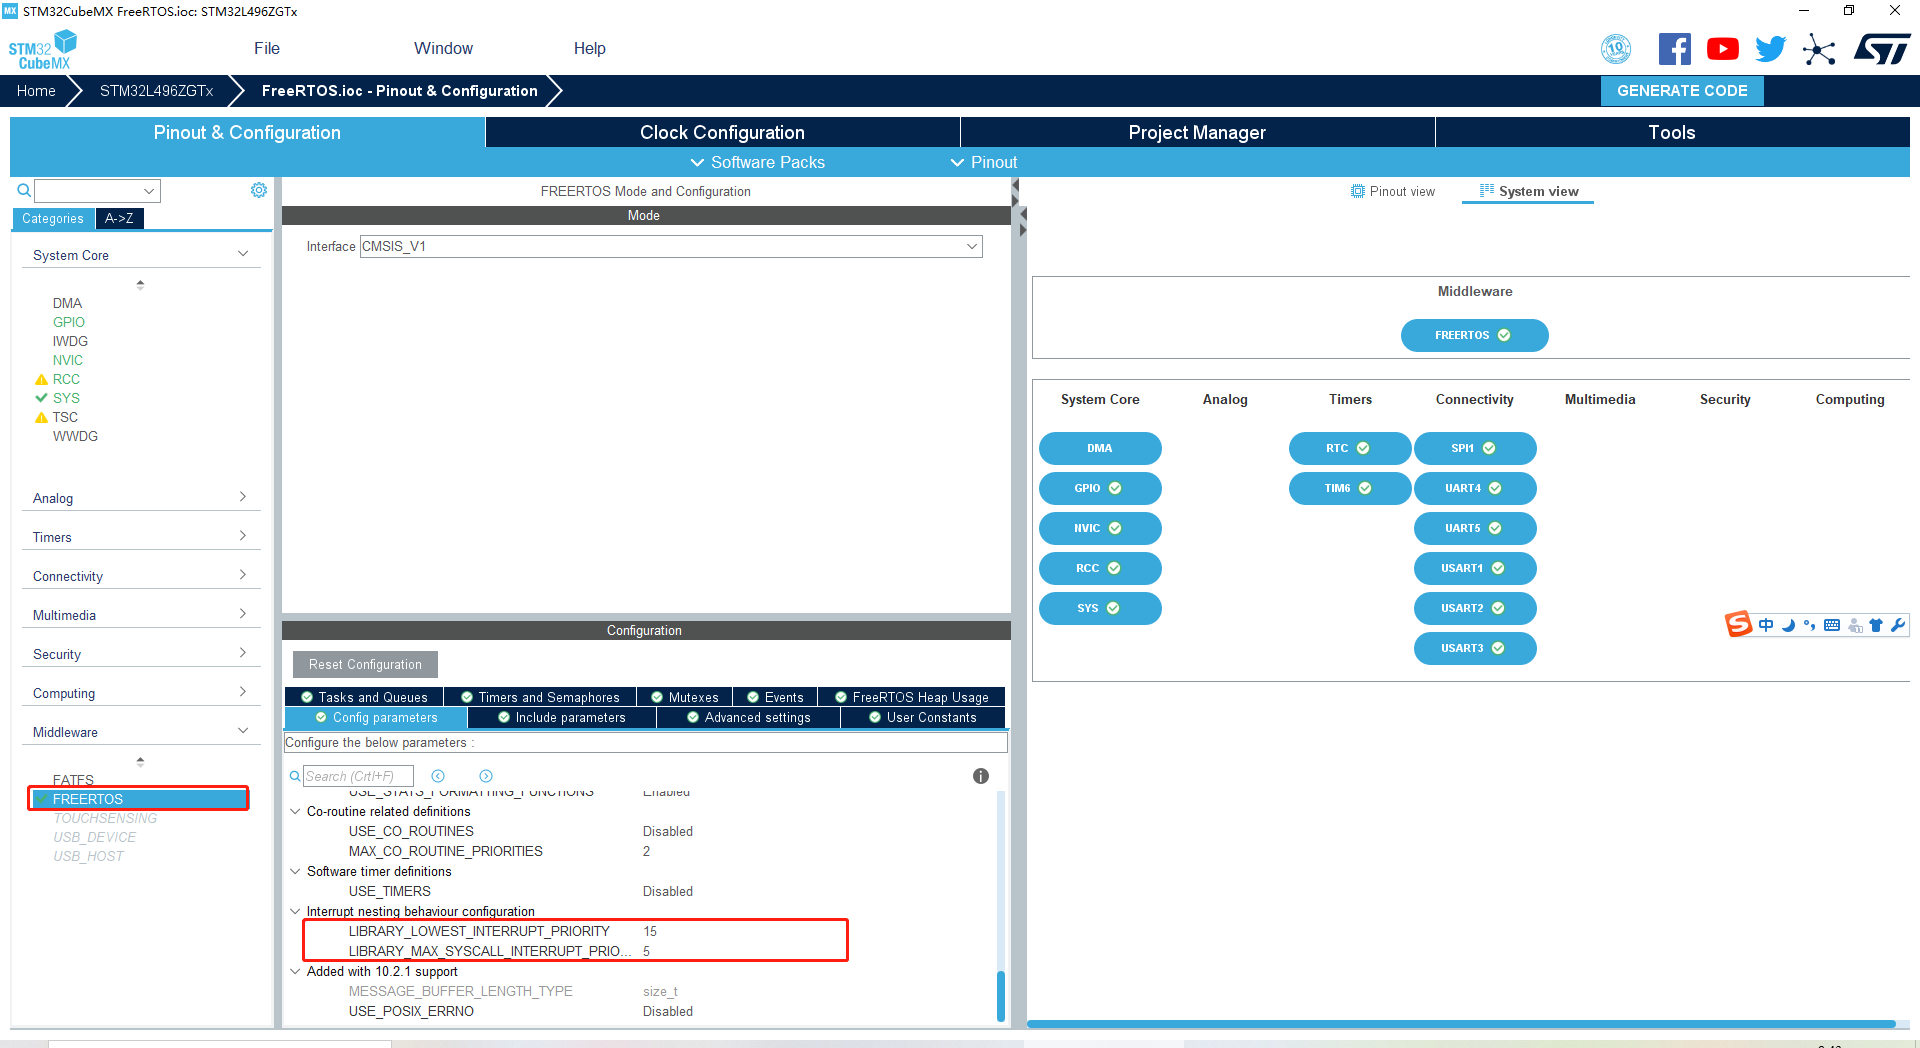
Task: Show parameter info icon
Action: pyautogui.click(x=981, y=776)
